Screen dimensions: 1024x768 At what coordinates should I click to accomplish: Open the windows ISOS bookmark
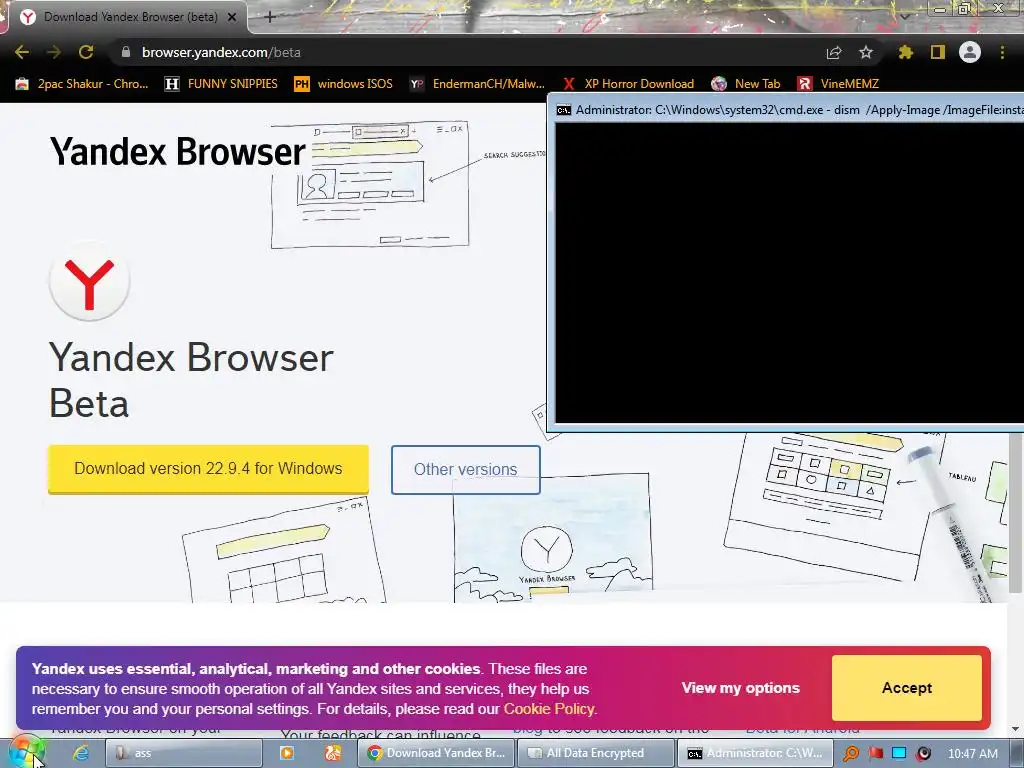point(344,84)
